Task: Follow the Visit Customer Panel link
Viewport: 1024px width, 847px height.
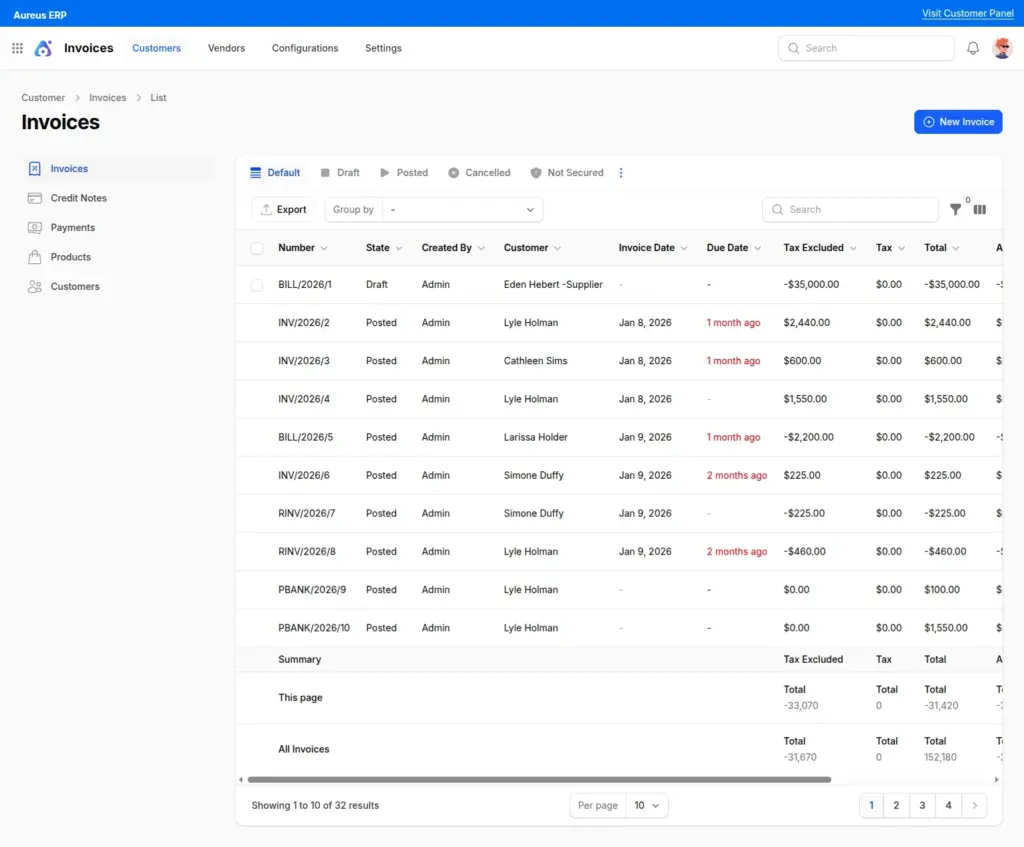Action: coord(967,14)
